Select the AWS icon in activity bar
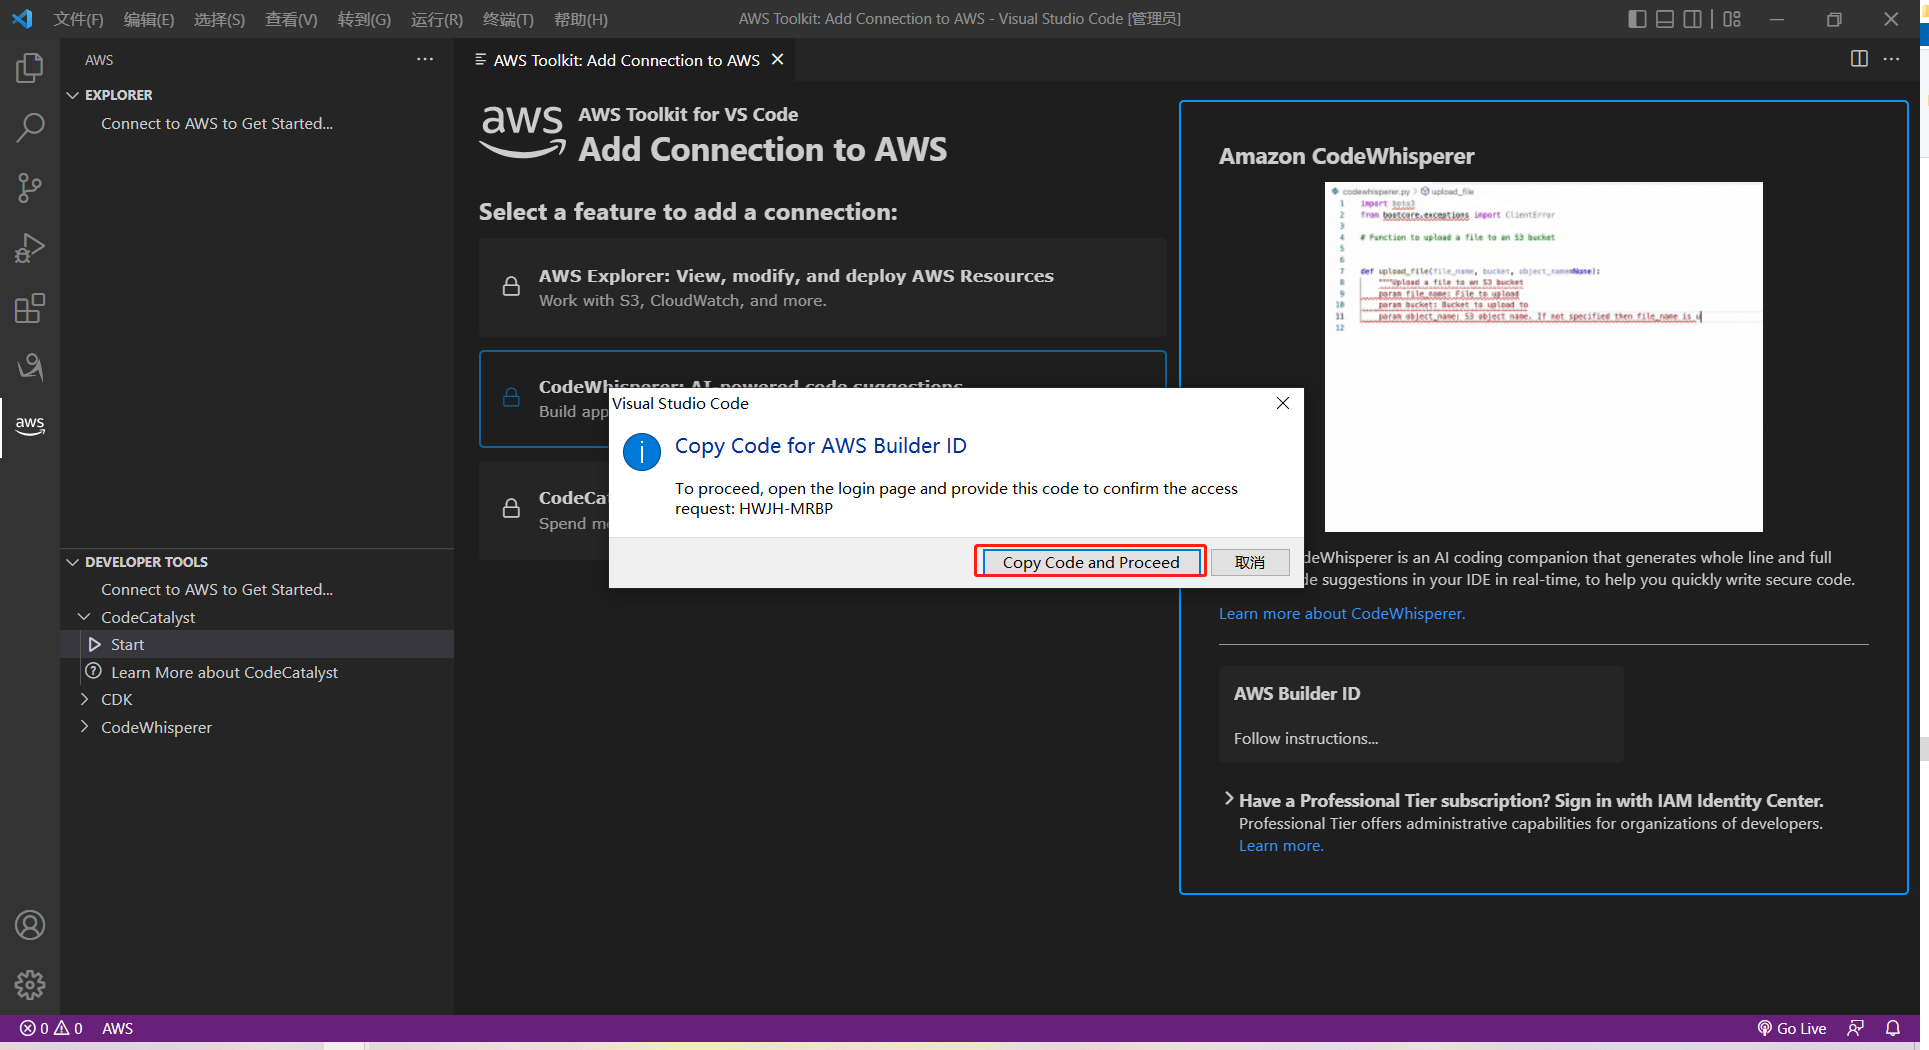Screen dimensions: 1929x1050 pyautogui.click(x=30, y=425)
